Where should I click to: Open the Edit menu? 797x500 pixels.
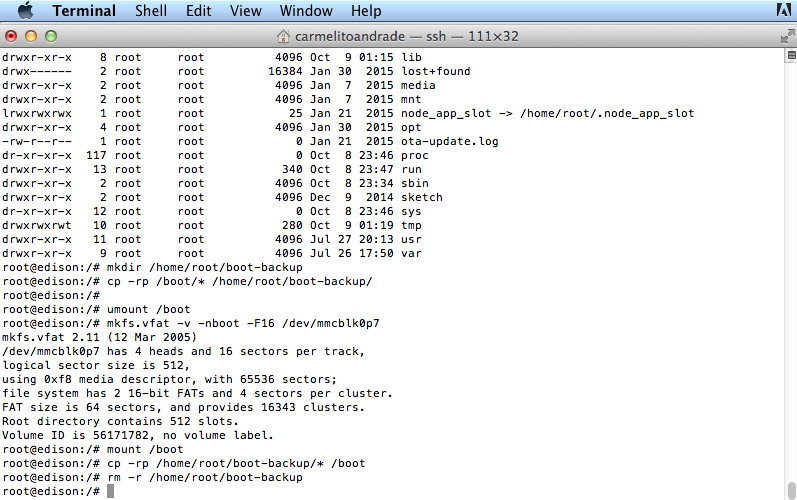pyautogui.click(x=198, y=11)
